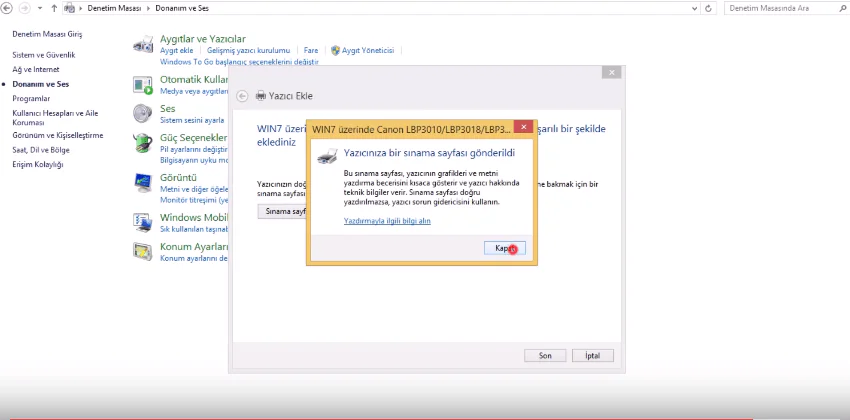
Task: Open the Windows Mobil heading link
Action: coord(194,218)
